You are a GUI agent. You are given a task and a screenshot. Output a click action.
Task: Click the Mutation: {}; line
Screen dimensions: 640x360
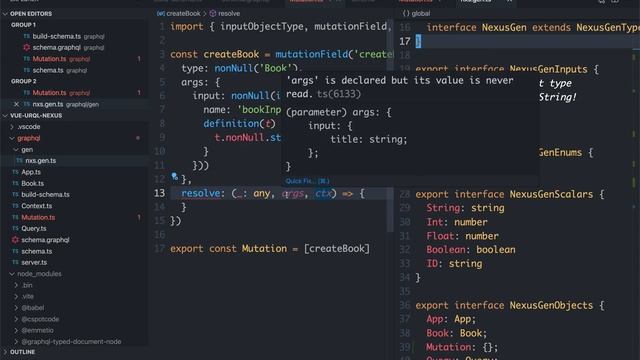click(462, 347)
